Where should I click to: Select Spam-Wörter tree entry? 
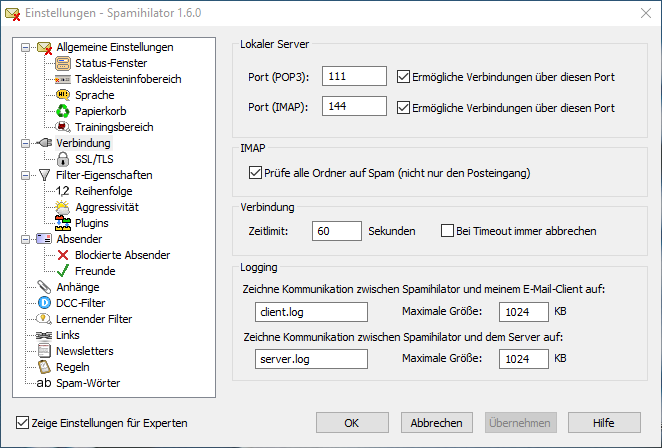pos(88,383)
